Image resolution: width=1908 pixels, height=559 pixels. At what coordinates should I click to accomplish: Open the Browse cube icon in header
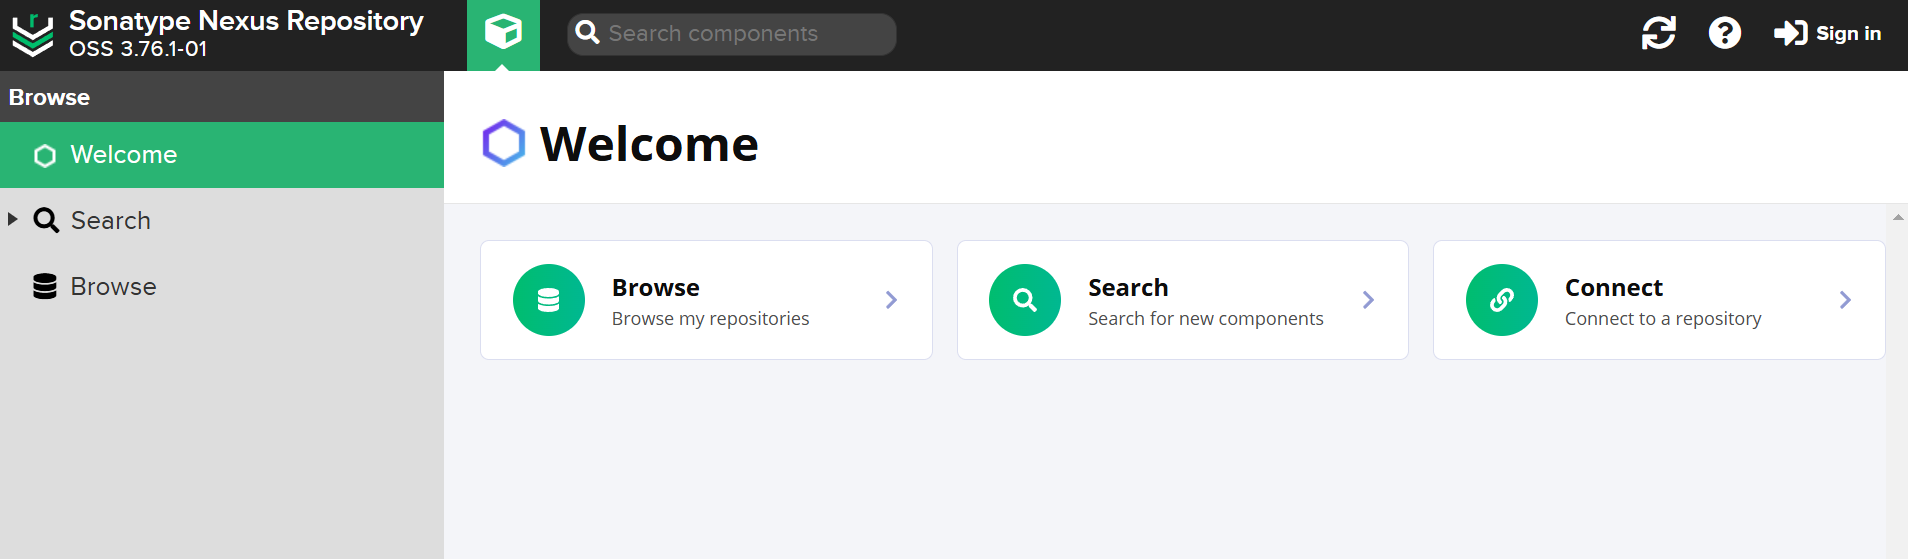tap(503, 33)
